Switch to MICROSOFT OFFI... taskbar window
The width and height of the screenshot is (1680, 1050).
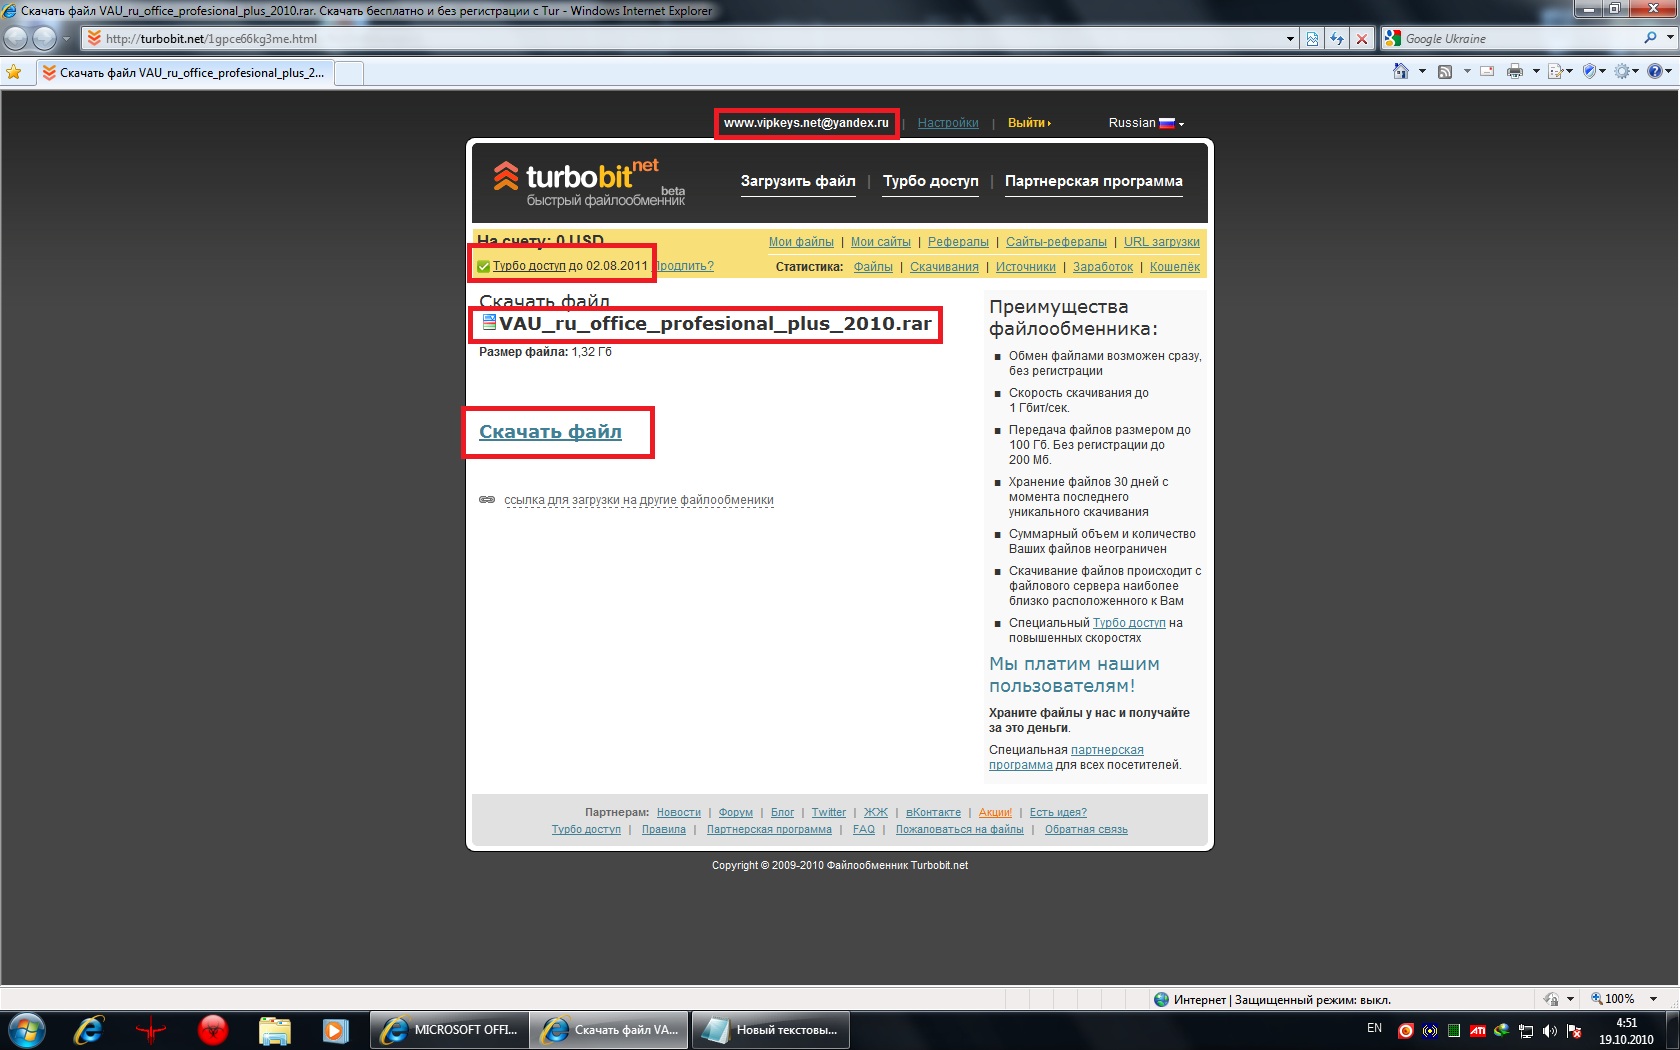coord(450,1030)
